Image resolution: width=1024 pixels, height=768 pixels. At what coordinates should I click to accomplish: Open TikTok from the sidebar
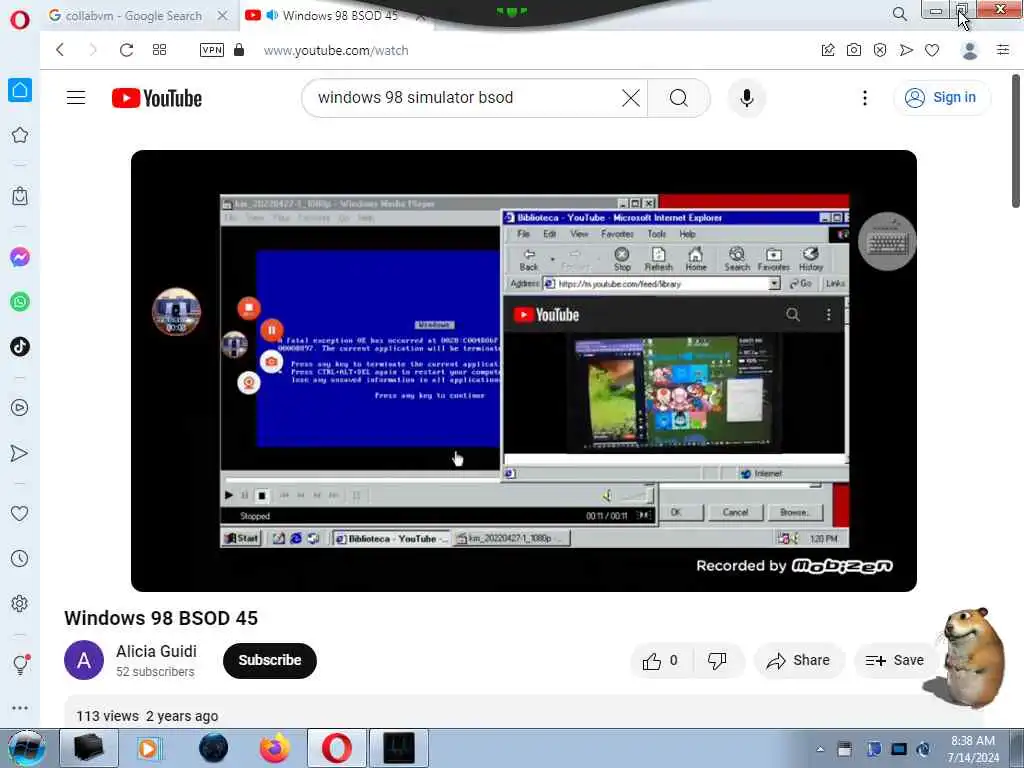[x=20, y=347]
